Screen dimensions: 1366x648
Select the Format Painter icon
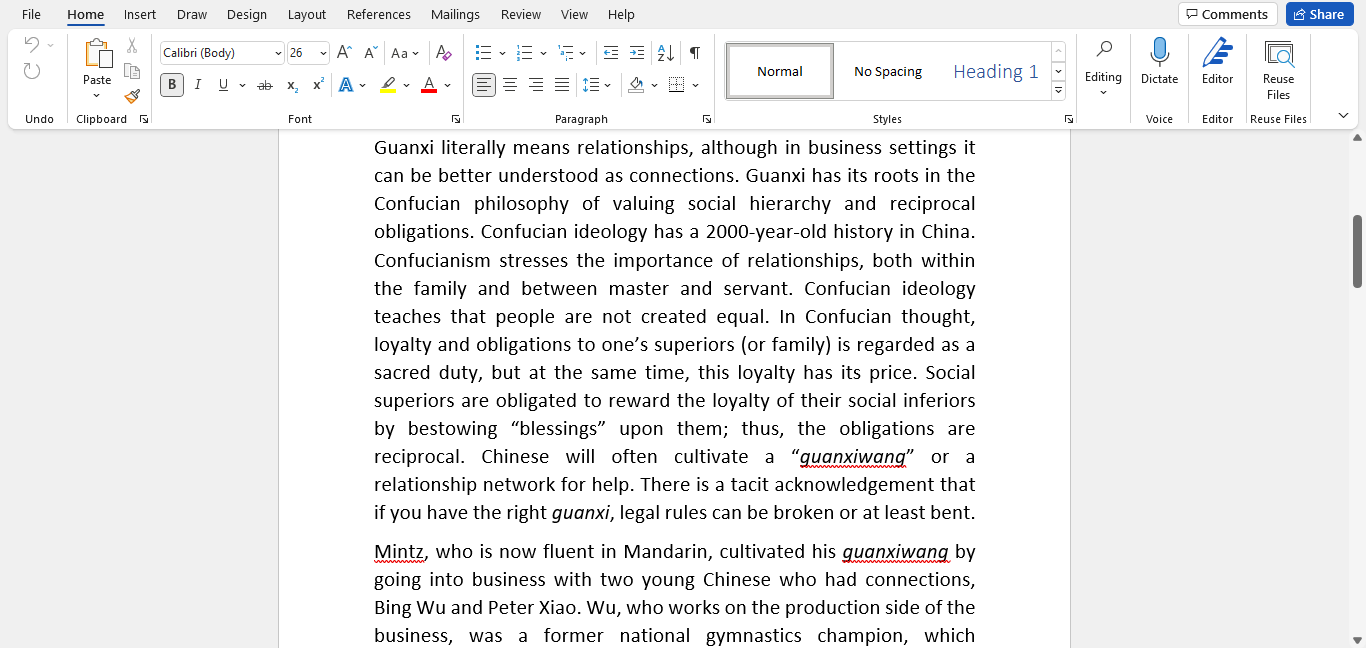point(131,96)
